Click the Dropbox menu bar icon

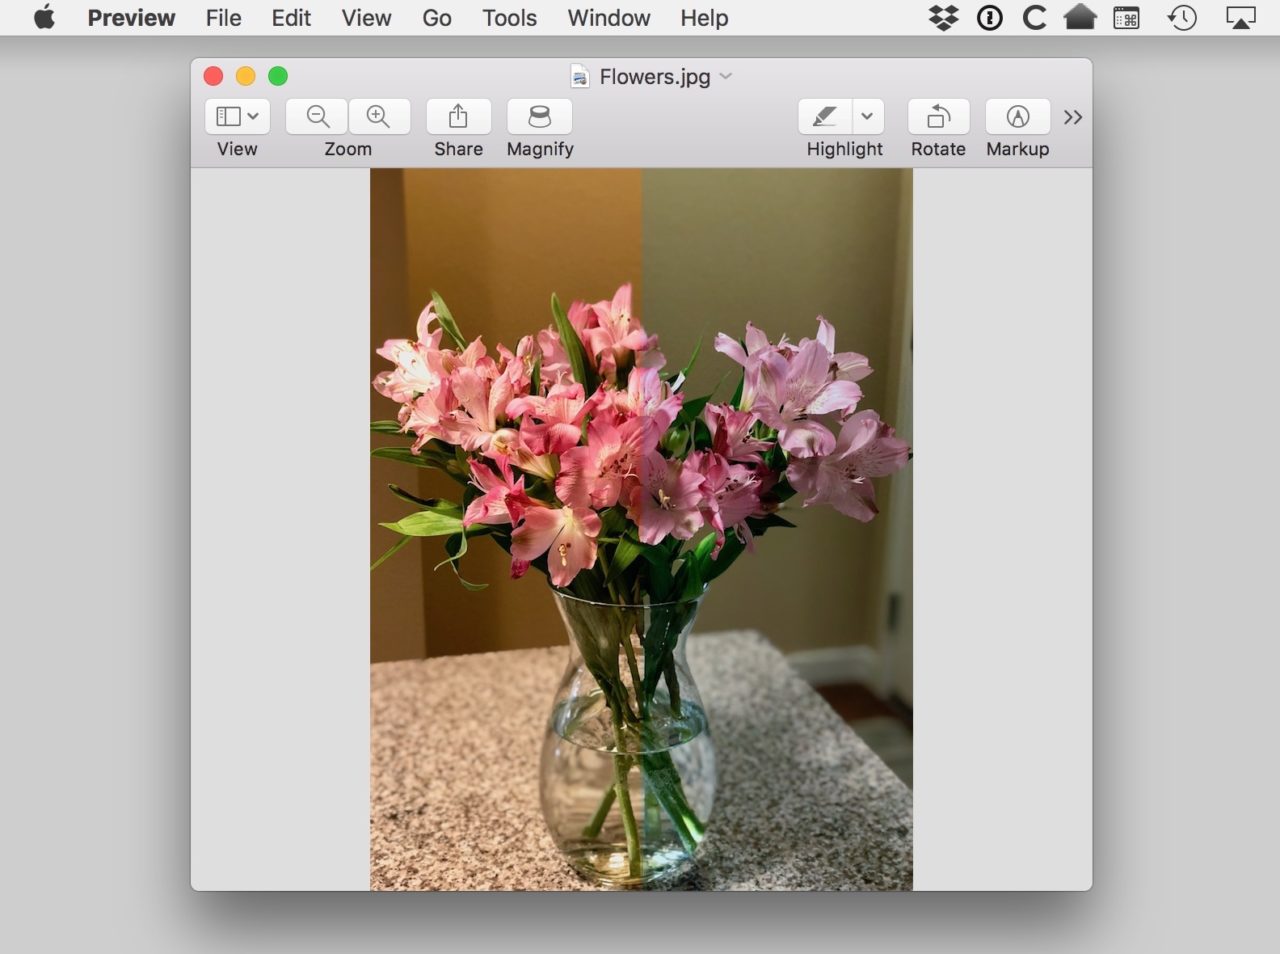(x=943, y=18)
